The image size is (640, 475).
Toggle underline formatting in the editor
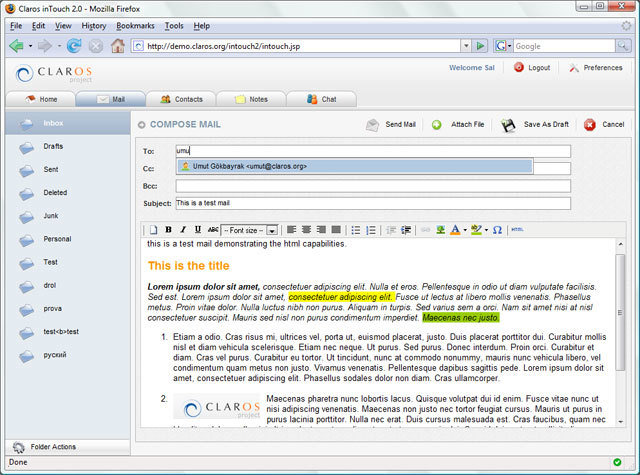(x=198, y=230)
